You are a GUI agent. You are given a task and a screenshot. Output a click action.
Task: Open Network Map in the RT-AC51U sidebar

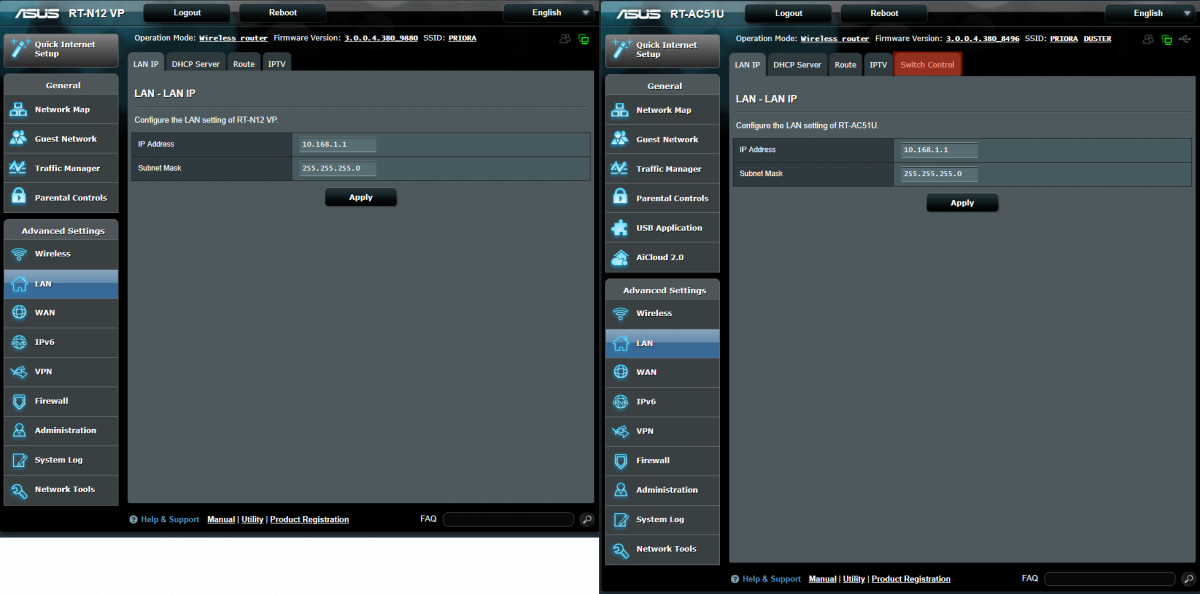(x=663, y=110)
